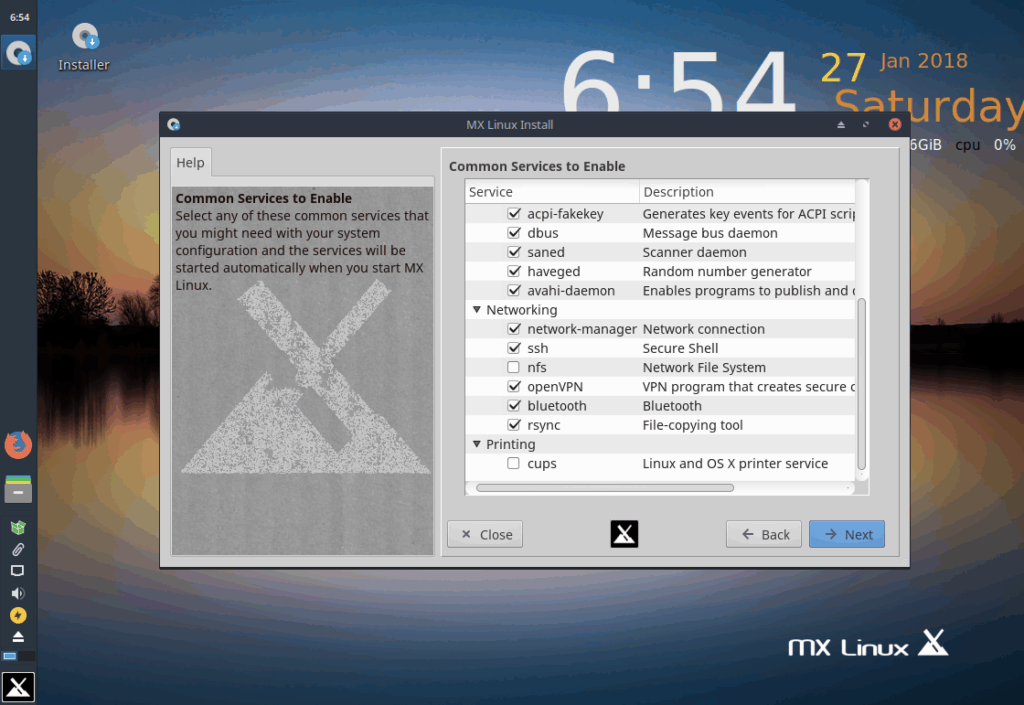Click the MX Linux Install title bar icon
This screenshot has width=1024, height=705.
[x=174, y=125]
